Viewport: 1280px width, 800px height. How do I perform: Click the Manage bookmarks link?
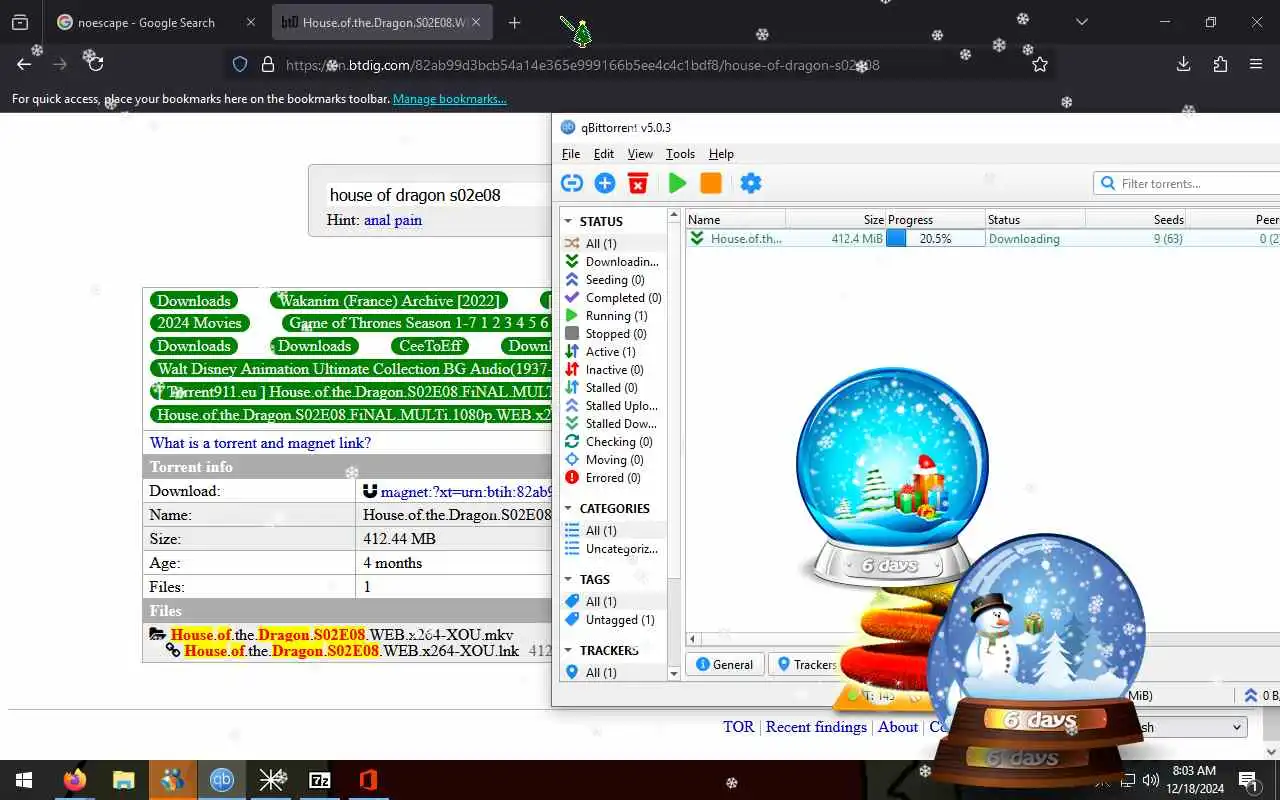tap(450, 99)
